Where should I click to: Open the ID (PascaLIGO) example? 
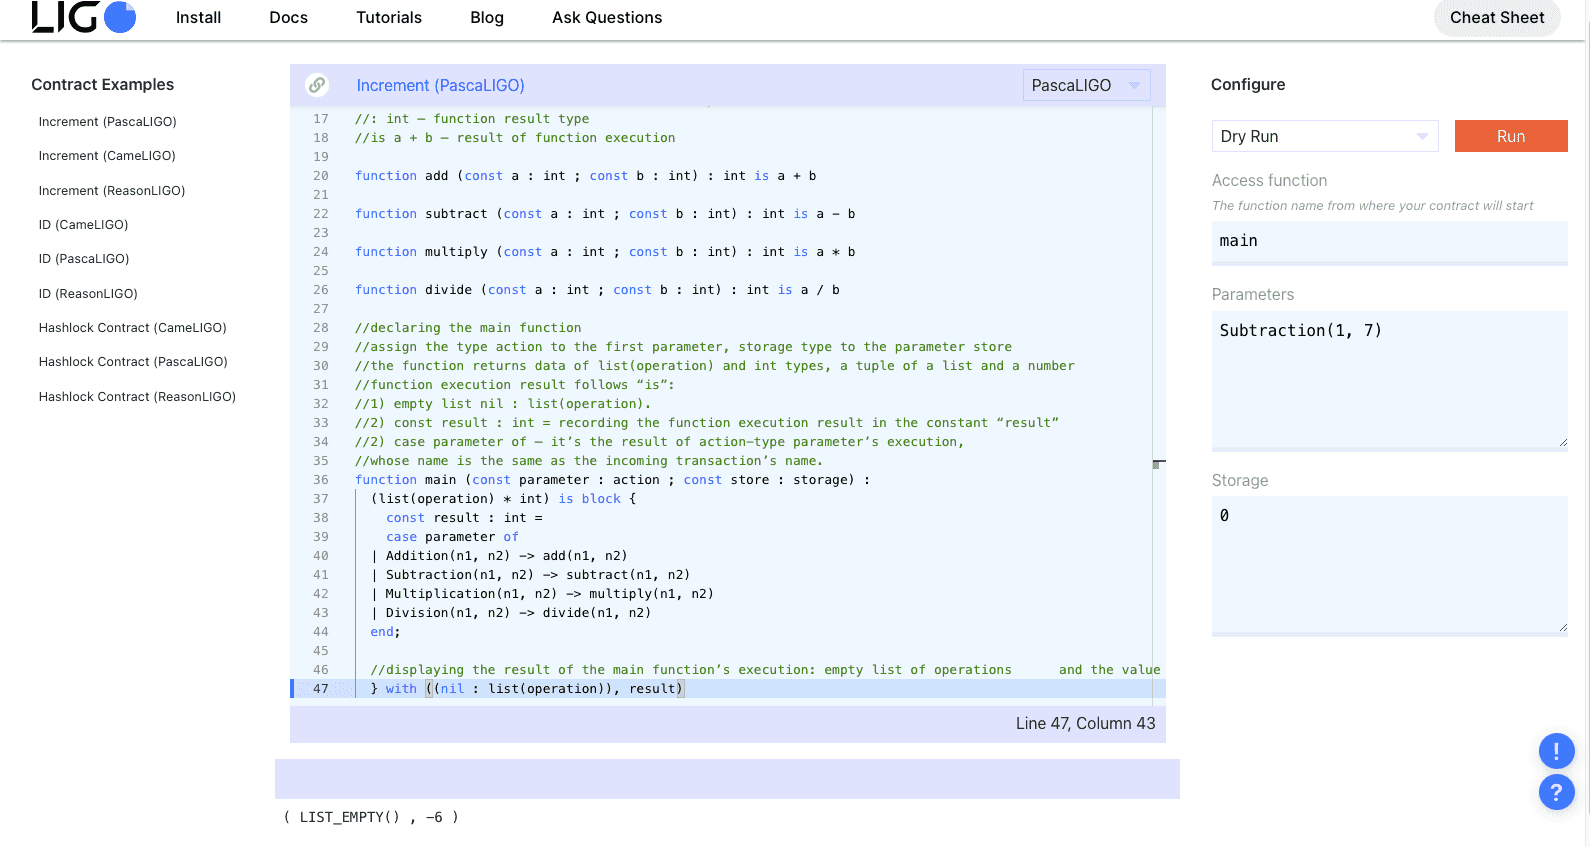click(84, 259)
